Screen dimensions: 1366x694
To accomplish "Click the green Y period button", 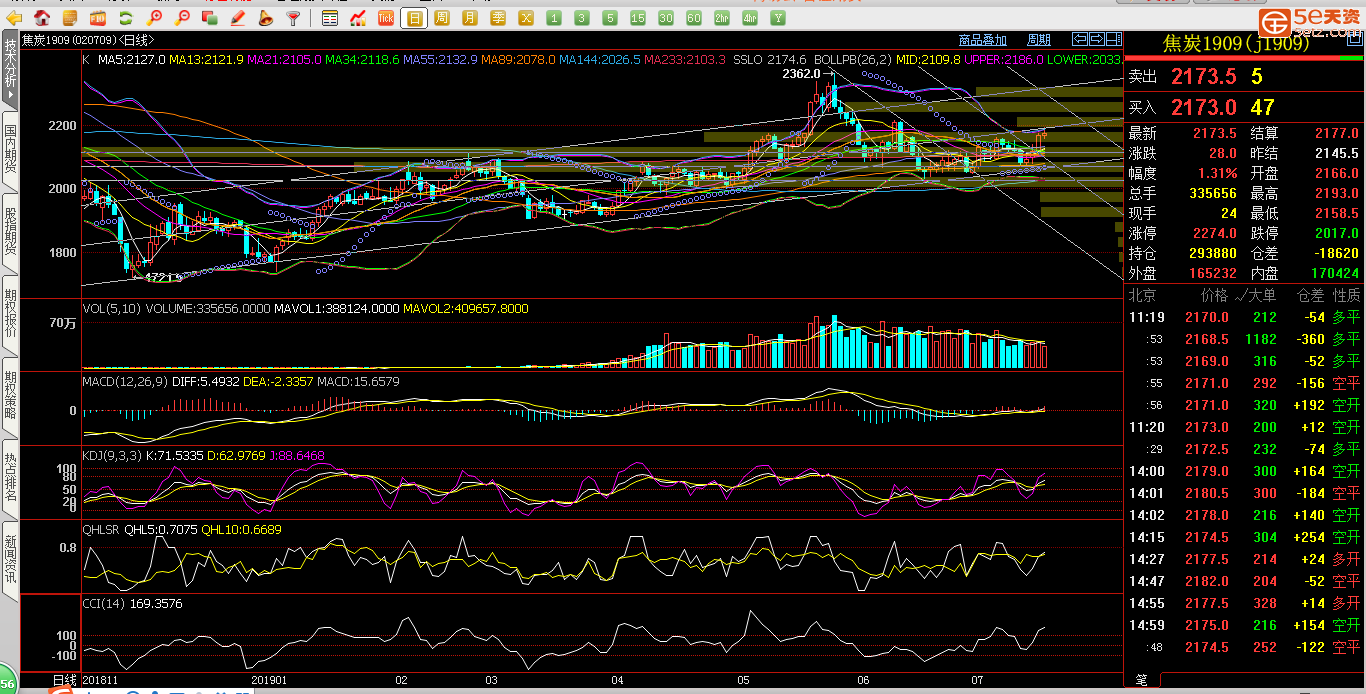I will click(x=778, y=18).
